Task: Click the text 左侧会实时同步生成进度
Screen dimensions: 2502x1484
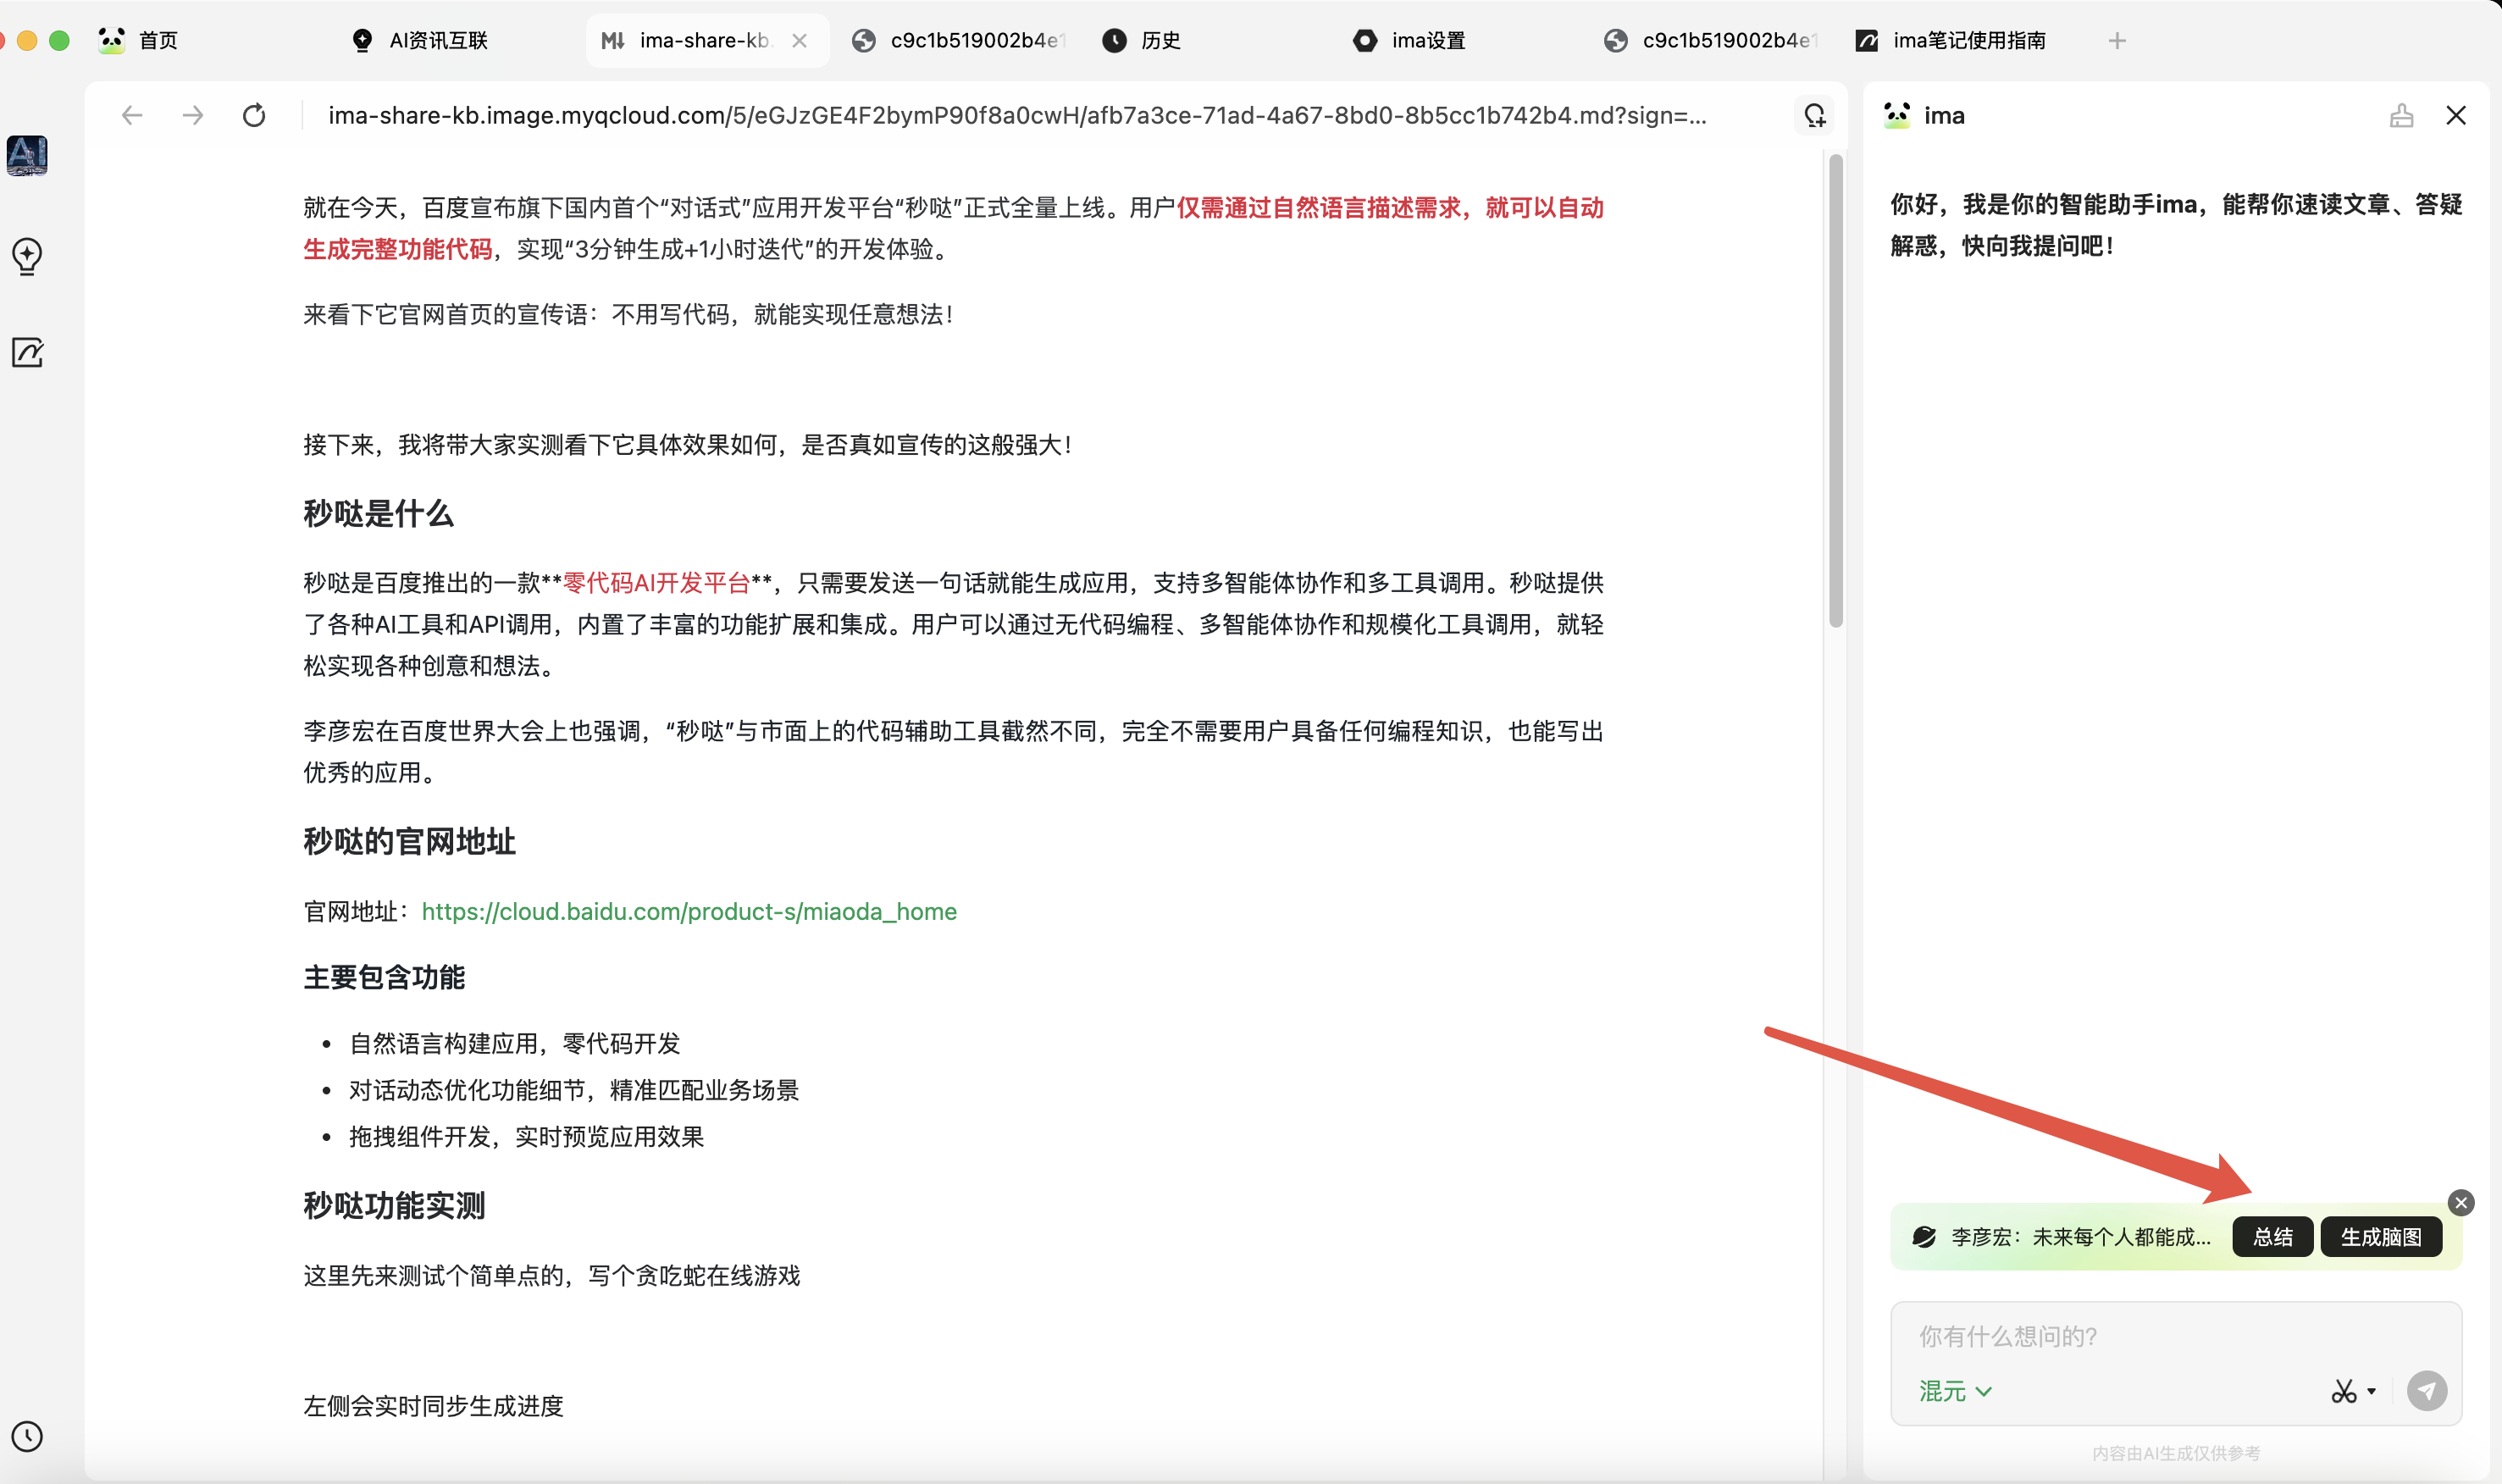Action: [x=433, y=1406]
